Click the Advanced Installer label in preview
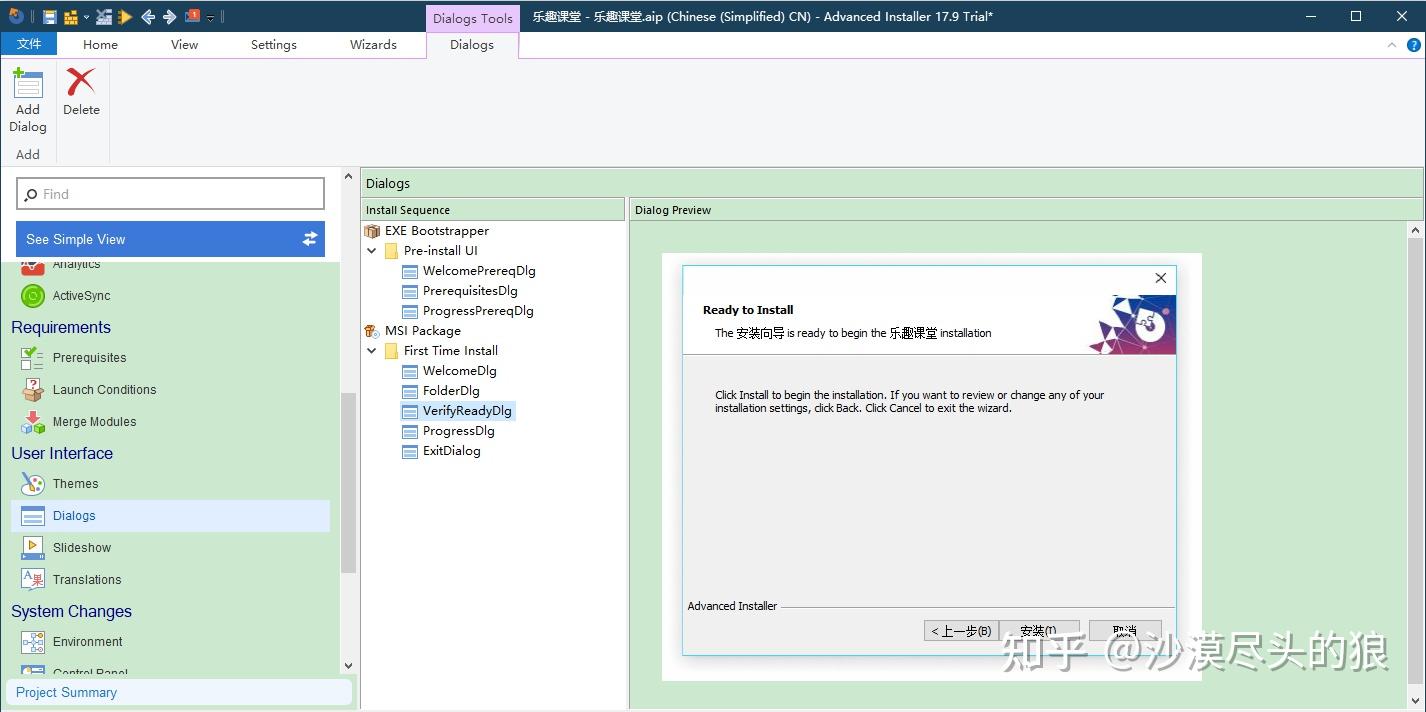This screenshot has height=712, width=1426. 732,606
